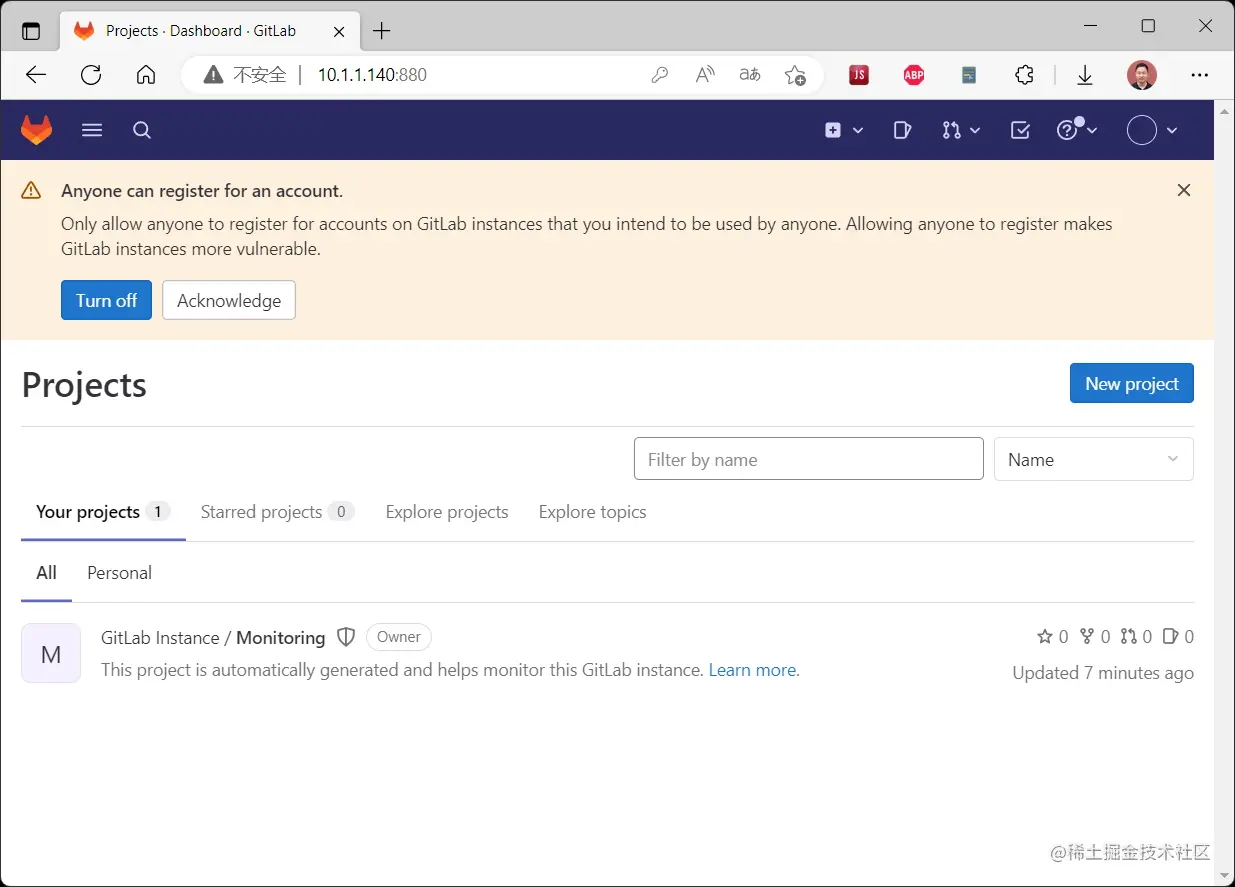This screenshot has height=887, width=1235.
Task: Open the to-do list checkmark icon
Action: pyautogui.click(x=1020, y=130)
